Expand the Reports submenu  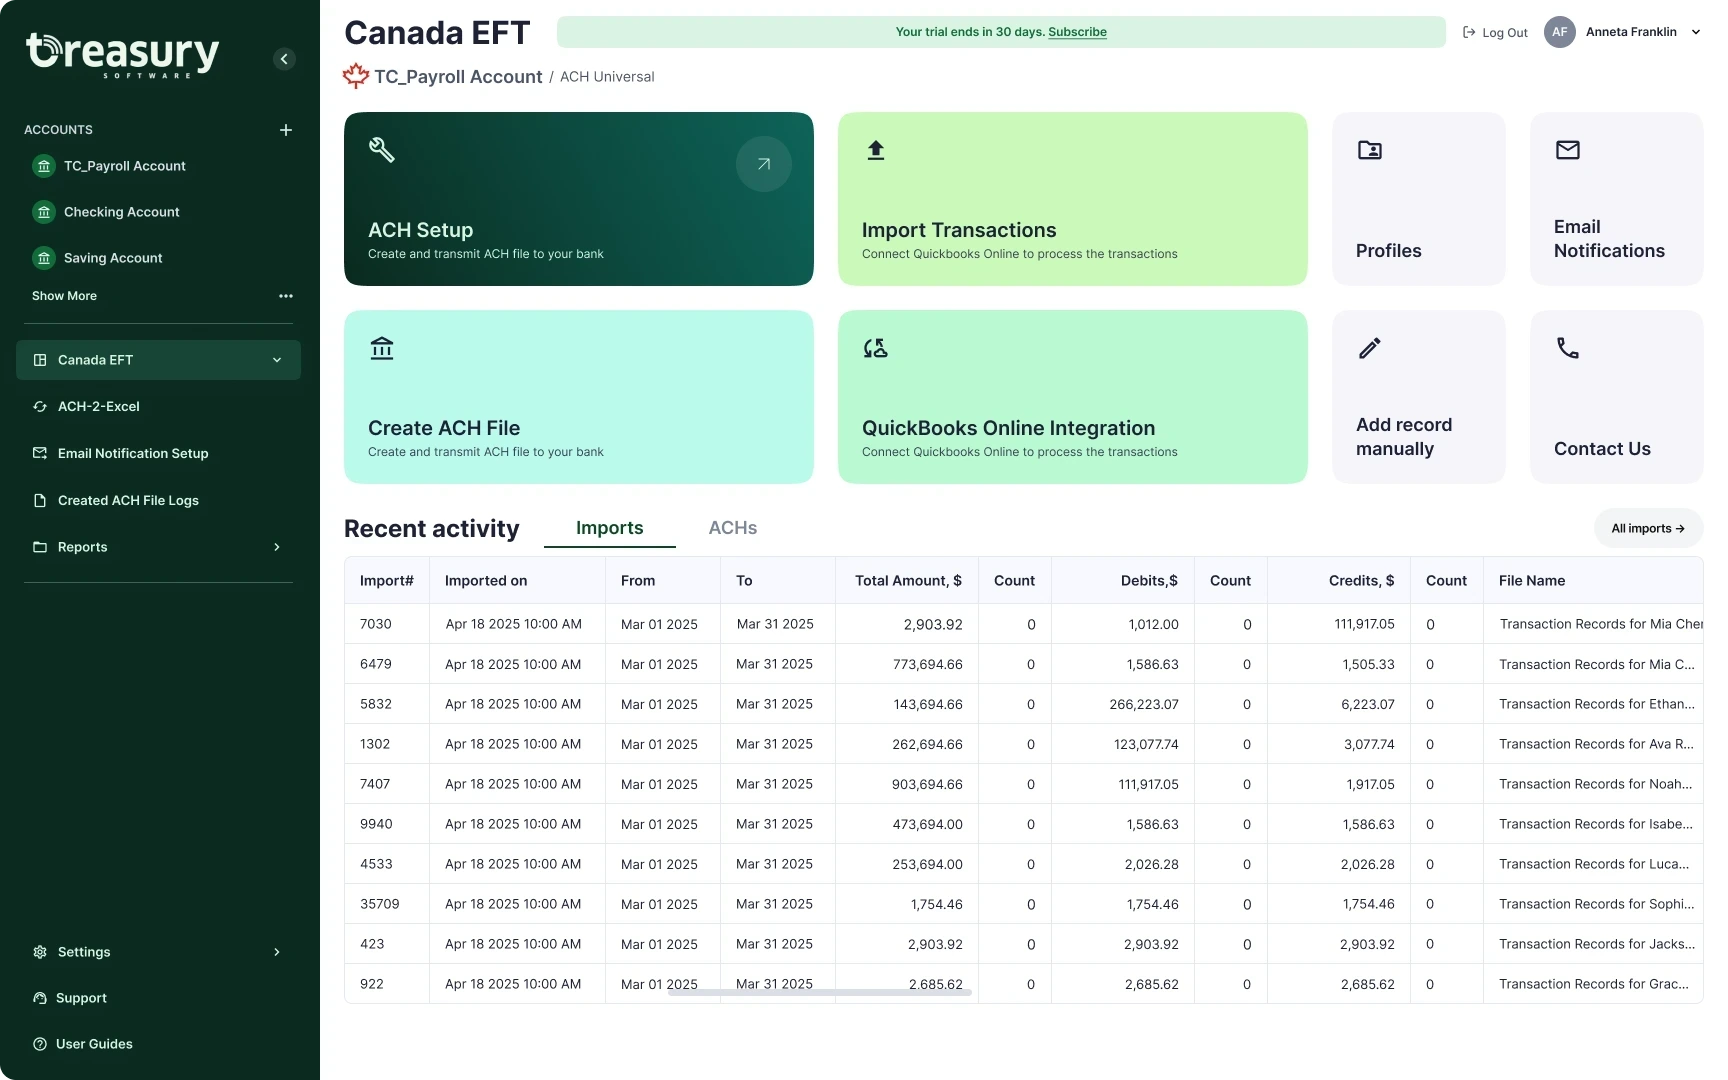[277, 547]
